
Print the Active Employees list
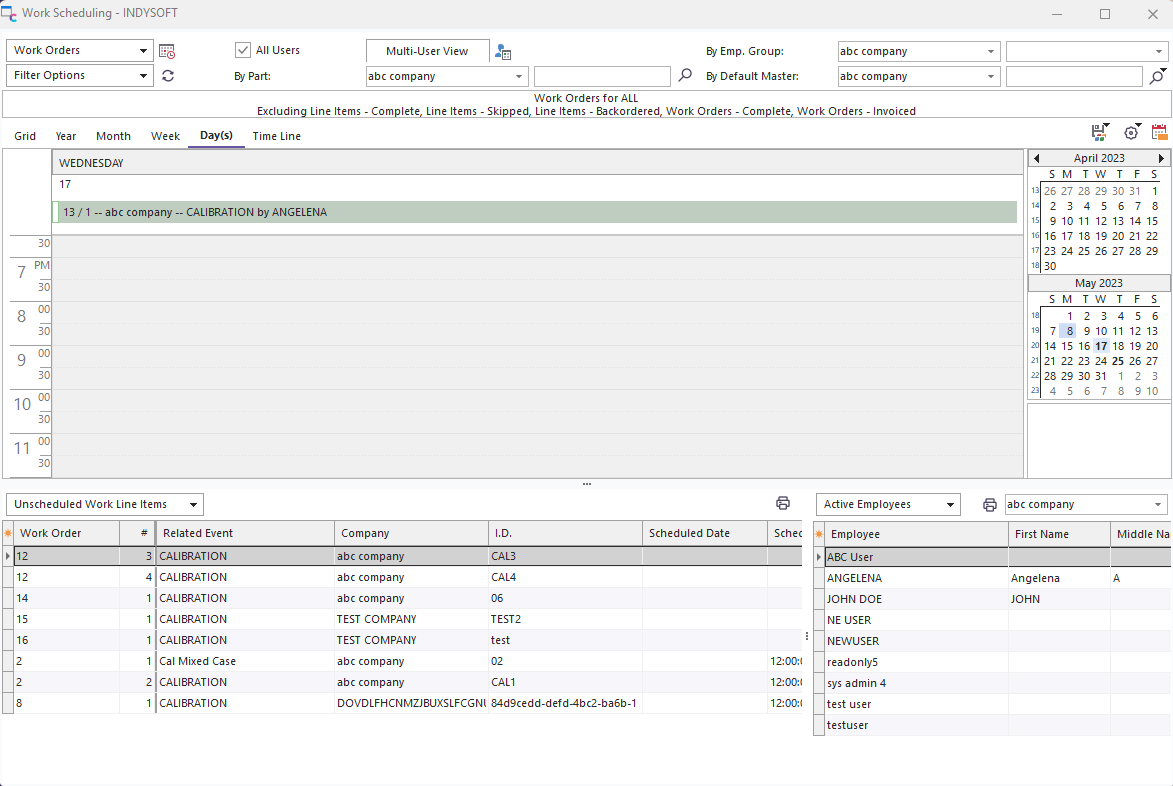point(989,505)
